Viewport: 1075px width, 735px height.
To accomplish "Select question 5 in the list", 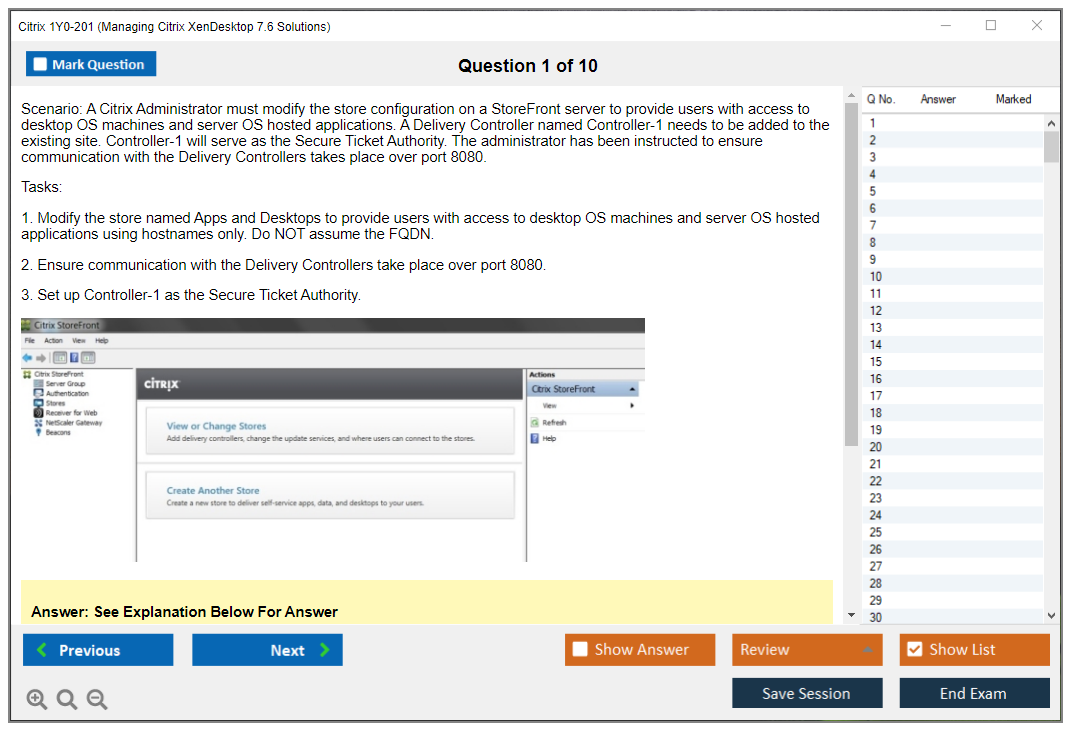I will [873, 191].
